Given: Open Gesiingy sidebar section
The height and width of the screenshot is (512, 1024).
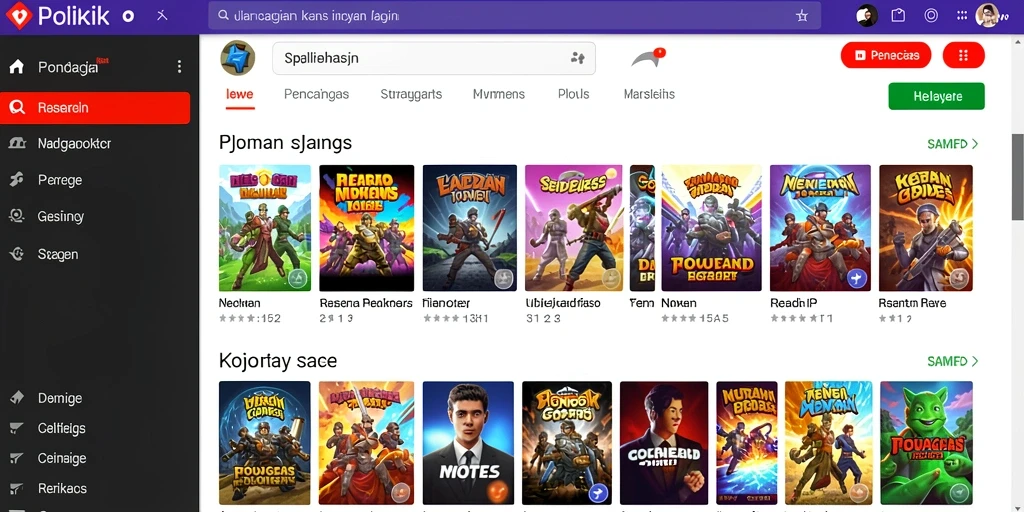Looking at the screenshot, I should [x=61, y=216].
